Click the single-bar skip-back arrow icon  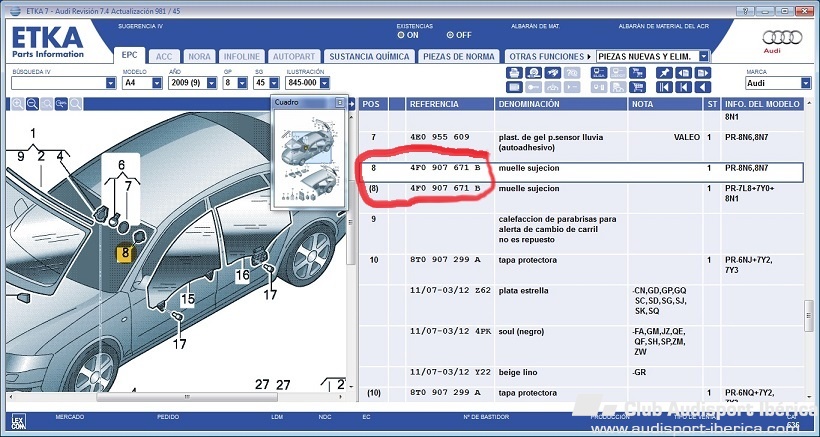coord(684,87)
